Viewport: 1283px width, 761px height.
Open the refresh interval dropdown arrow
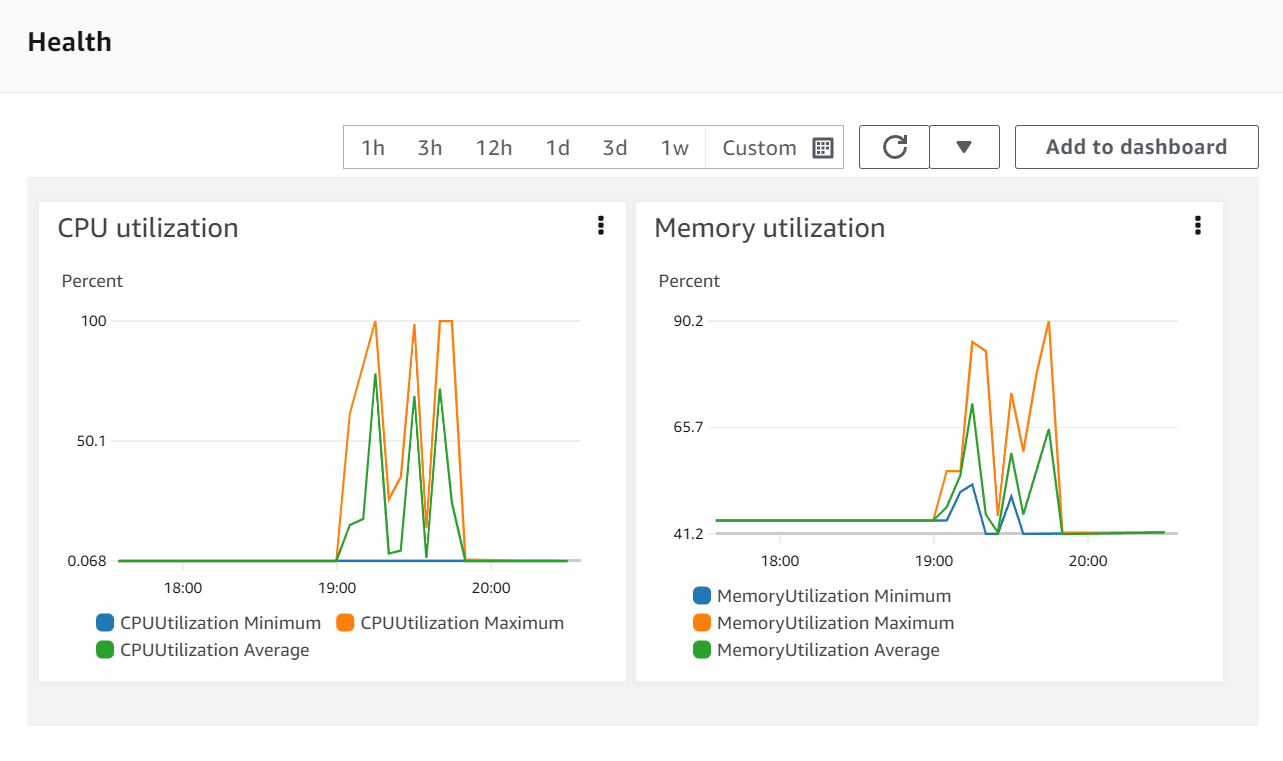click(964, 146)
